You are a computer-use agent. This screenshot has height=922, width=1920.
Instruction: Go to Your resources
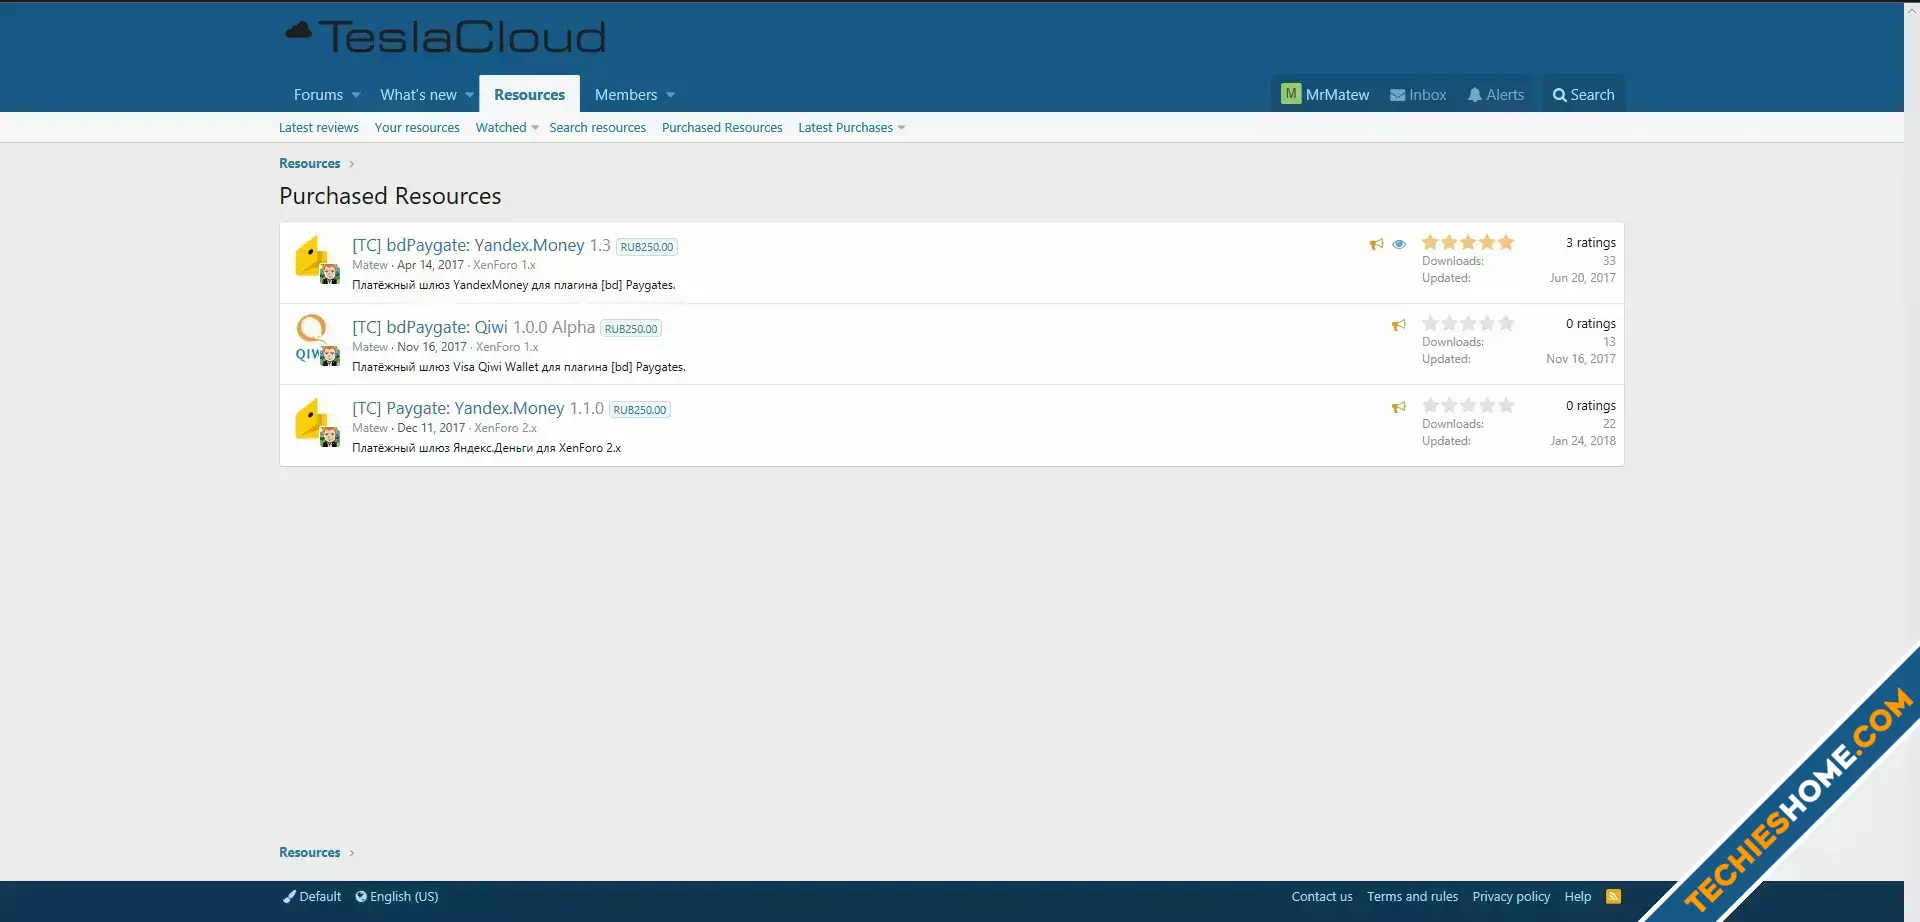(x=417, y=128)
